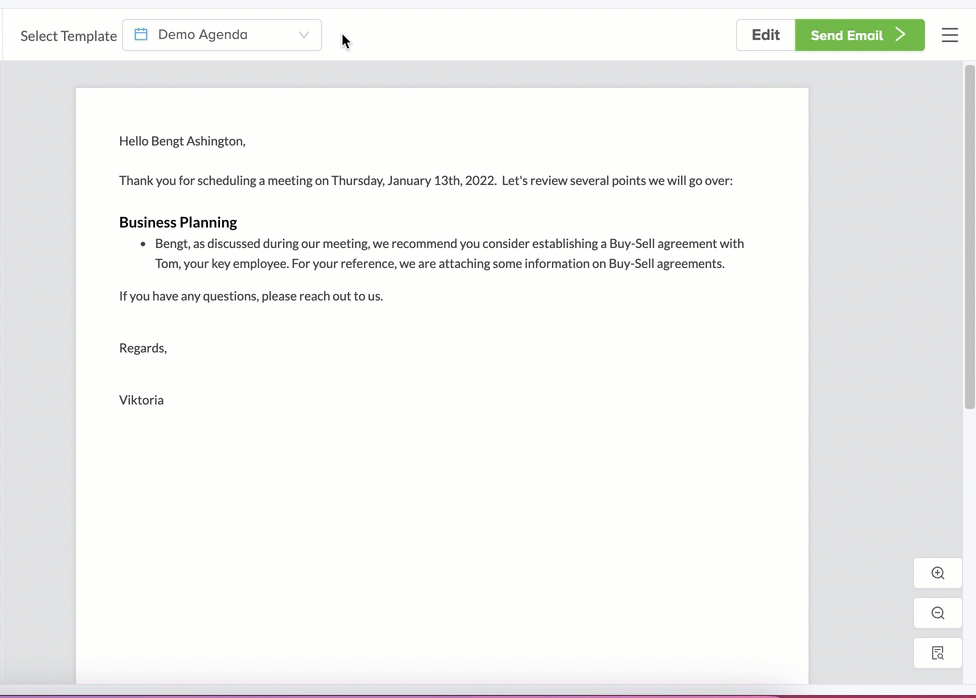Click the dropdown chevron next to Demo Agenda
The width and height of the screenshot is (976, 698).
tap(304, 35)
